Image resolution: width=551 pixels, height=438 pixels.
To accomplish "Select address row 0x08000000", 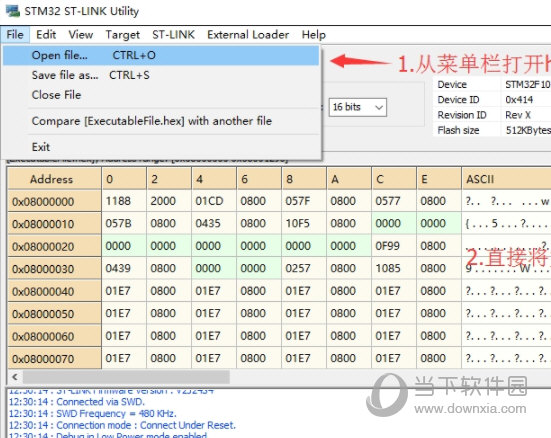I will pos(54,201).
